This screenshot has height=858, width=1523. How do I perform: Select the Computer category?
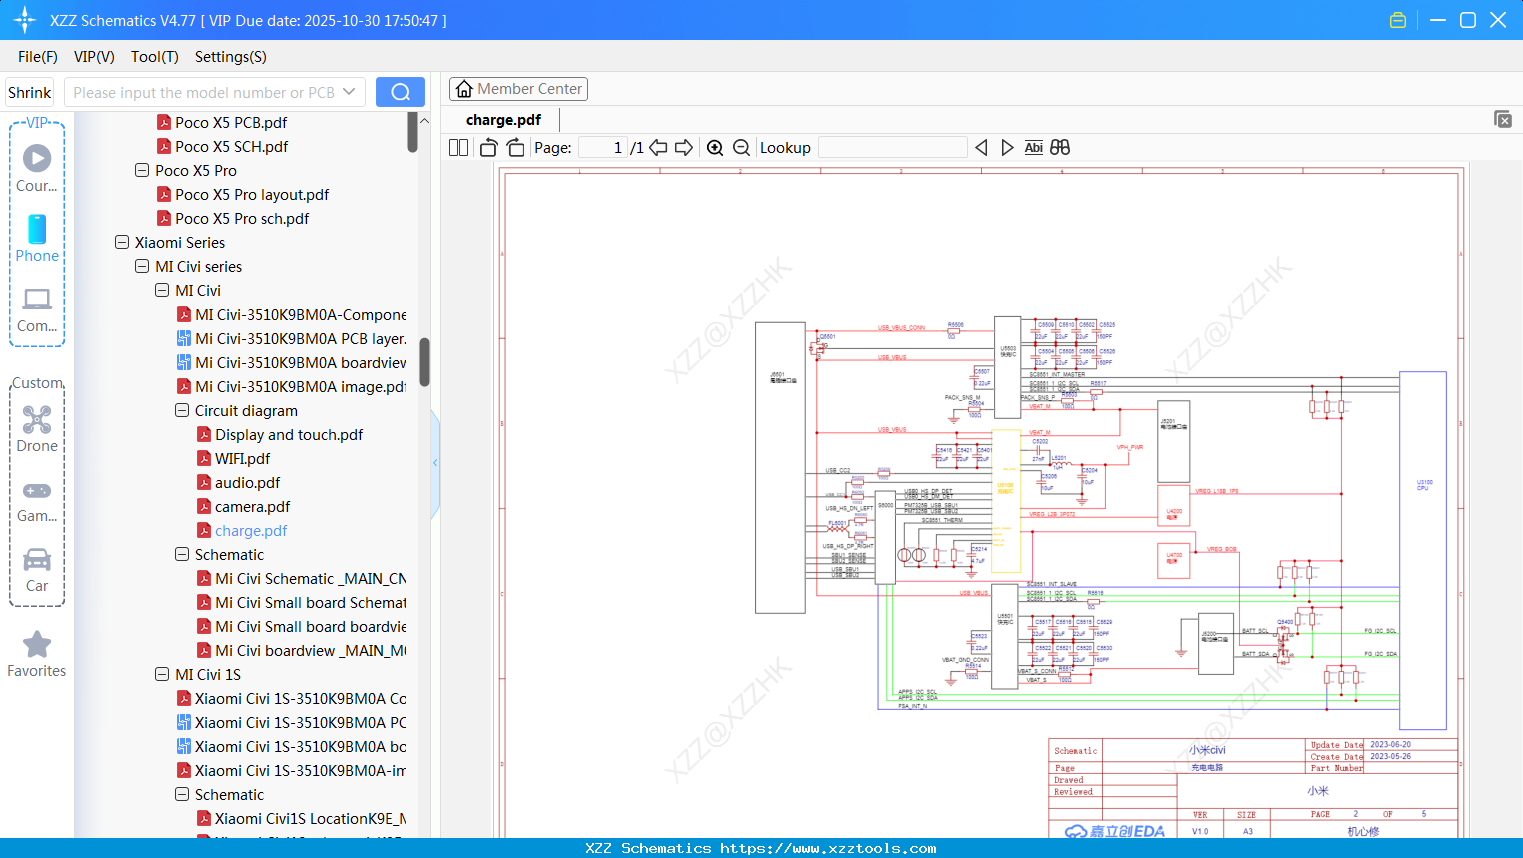click(37, 310)
